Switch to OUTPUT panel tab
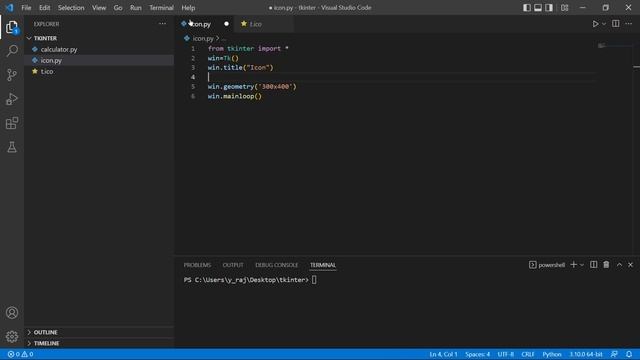 point(233,265)
